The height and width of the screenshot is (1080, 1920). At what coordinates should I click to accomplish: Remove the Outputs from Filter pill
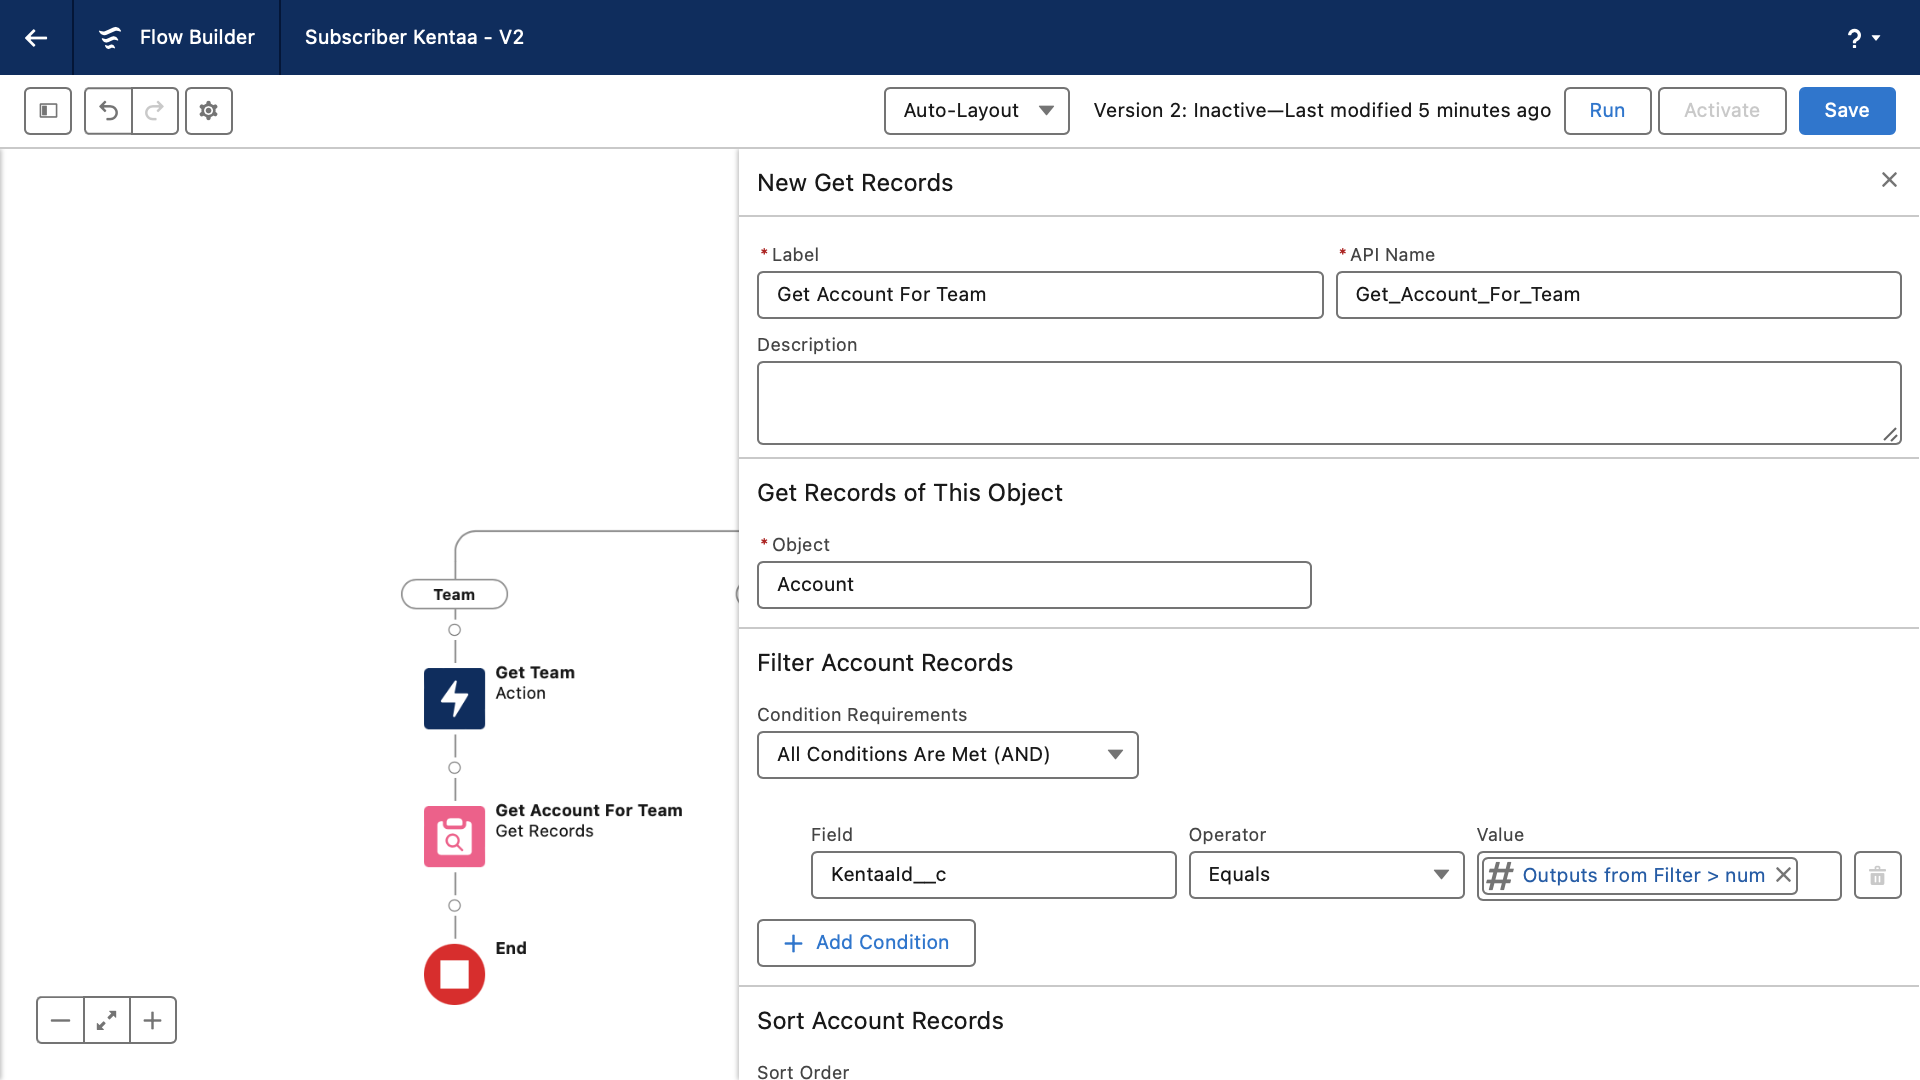coord(1783,875)
